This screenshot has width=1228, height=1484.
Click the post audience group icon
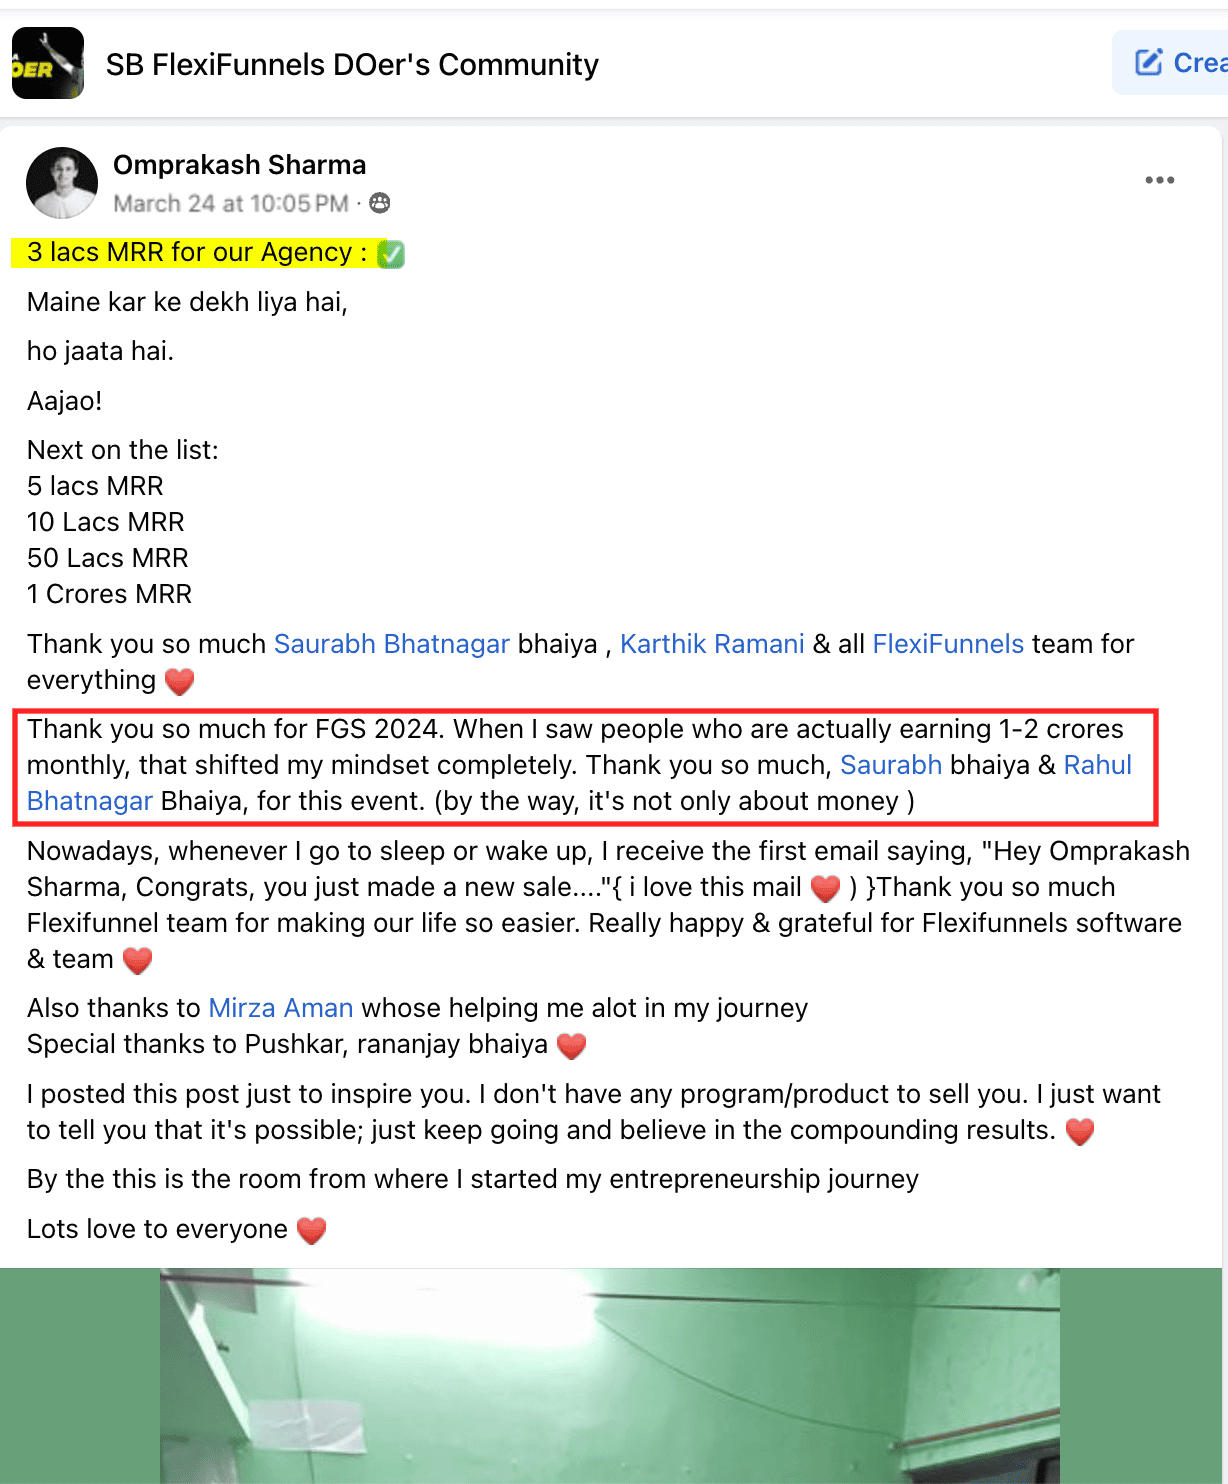[380, 203]
